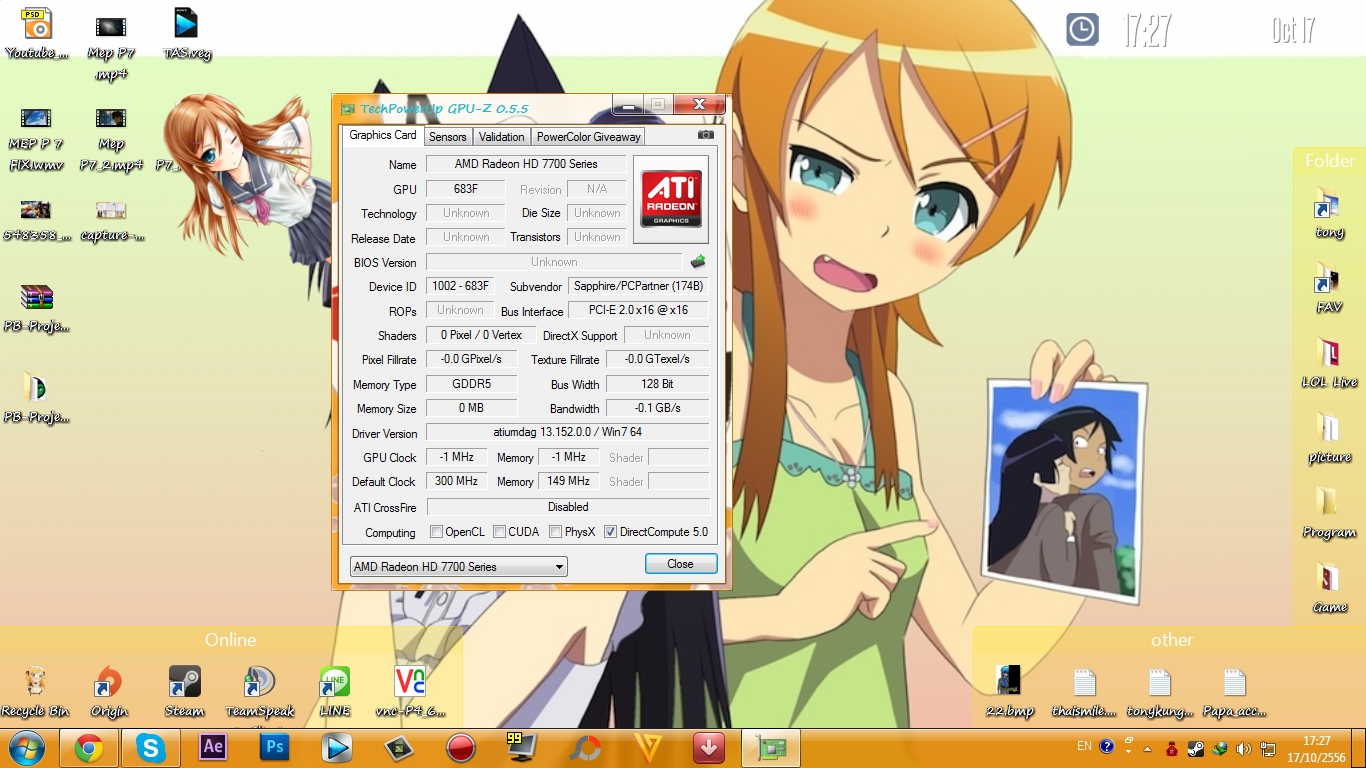1366x768 pixels.
Task: Toggle the OpenCL checkbox
Action: (436, 532)
